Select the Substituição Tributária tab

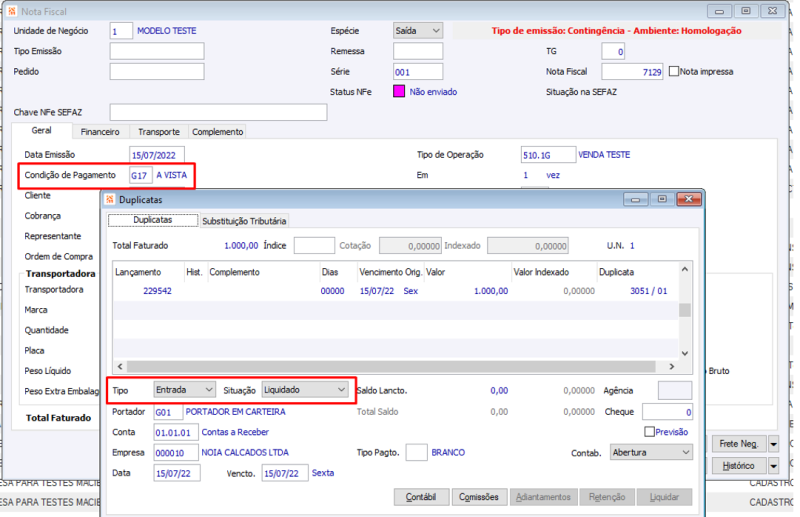coord(244,221)
